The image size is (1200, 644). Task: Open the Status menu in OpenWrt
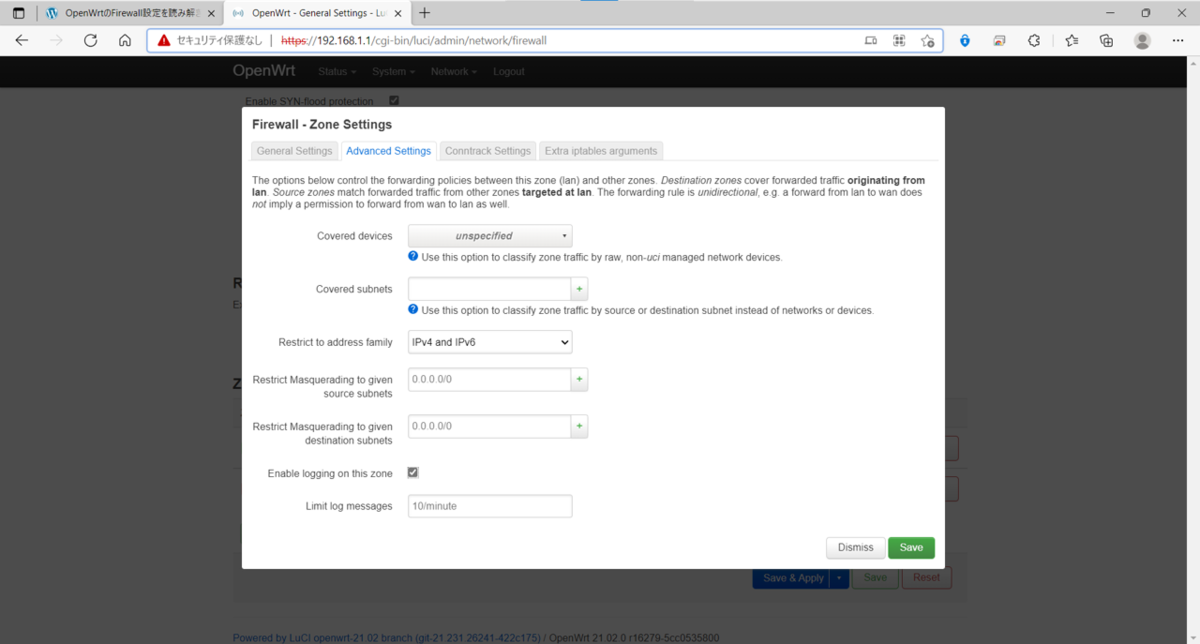coord(337,72)
